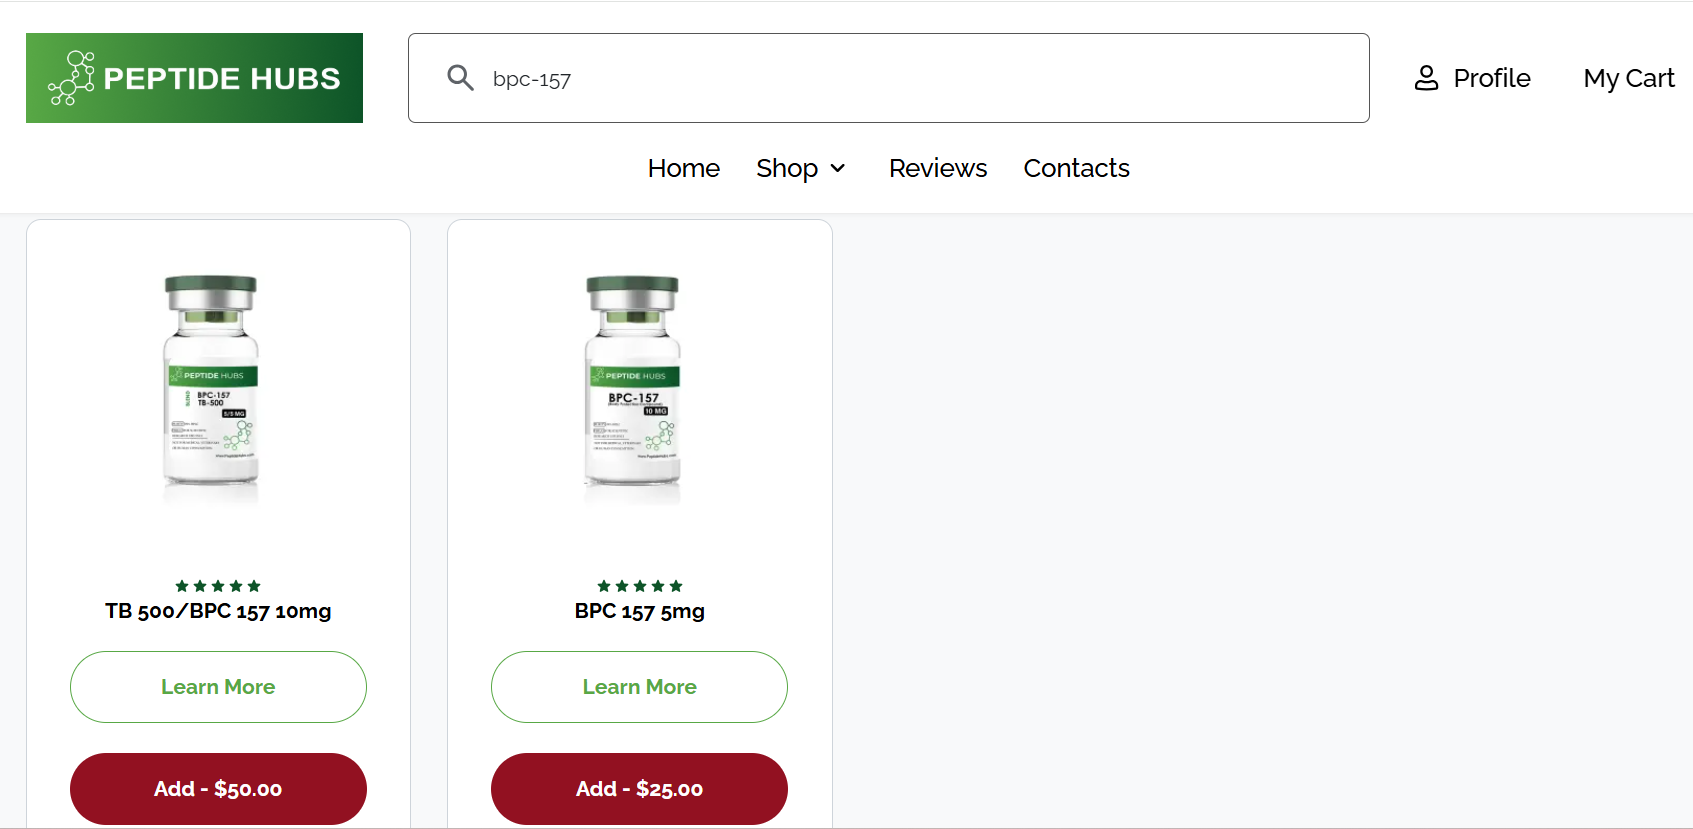Click the Profile user icon
1693x829 pixels.
pyautogui.click(x=1426, y=78)
